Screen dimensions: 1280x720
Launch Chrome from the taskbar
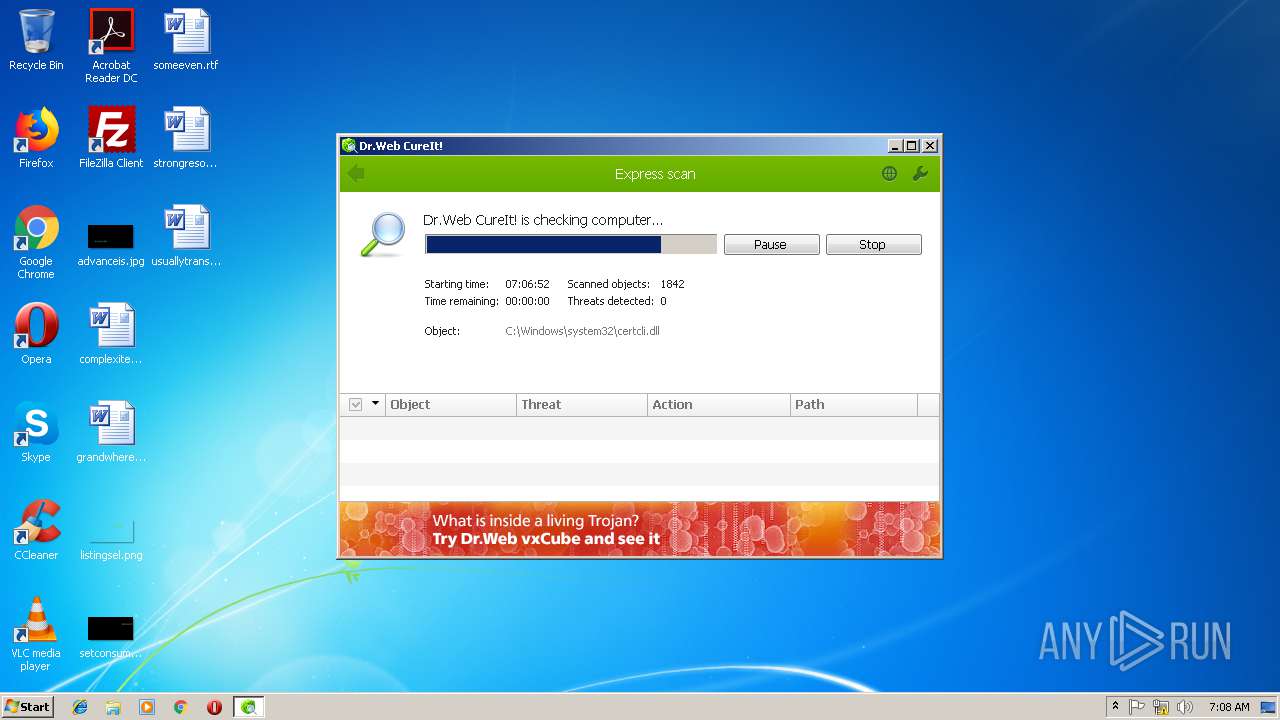[180, 707]
